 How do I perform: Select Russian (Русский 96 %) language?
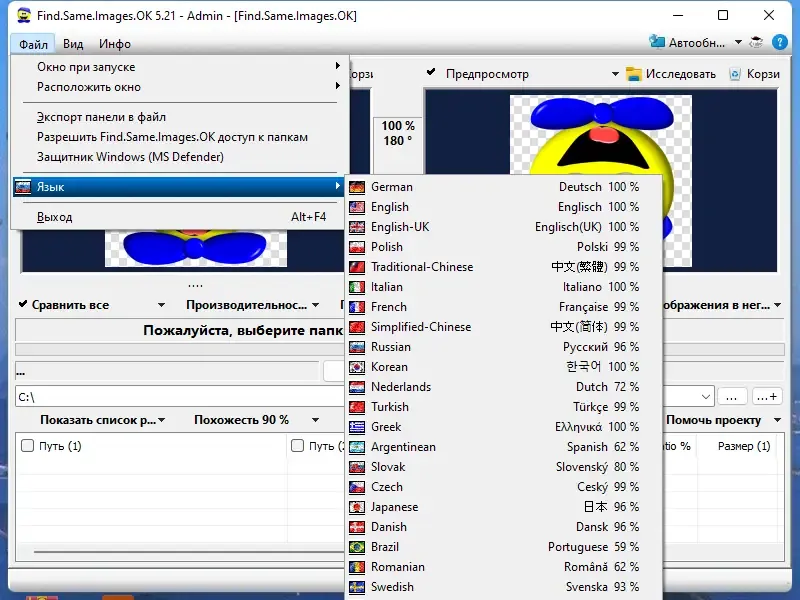point(504,347)
